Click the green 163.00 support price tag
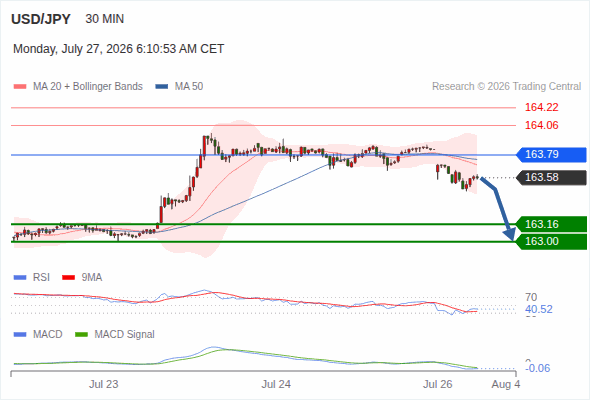590x400 pixels. pyautogui.click(x=551, y=241)
